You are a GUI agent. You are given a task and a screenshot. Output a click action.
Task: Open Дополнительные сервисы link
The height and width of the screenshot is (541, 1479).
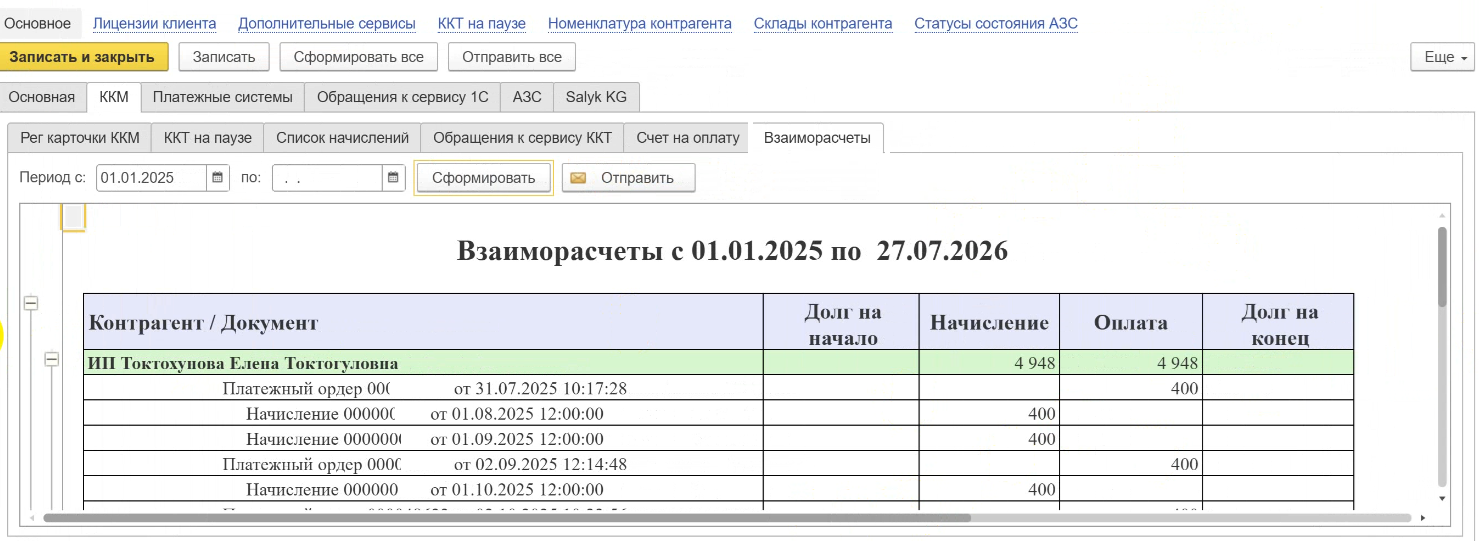pyautogui.click(x=327, y=23)
